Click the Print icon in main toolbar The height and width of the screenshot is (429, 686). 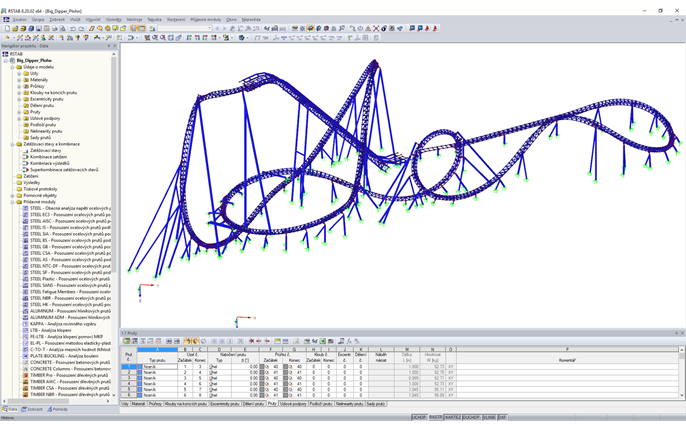pos(55,28)
